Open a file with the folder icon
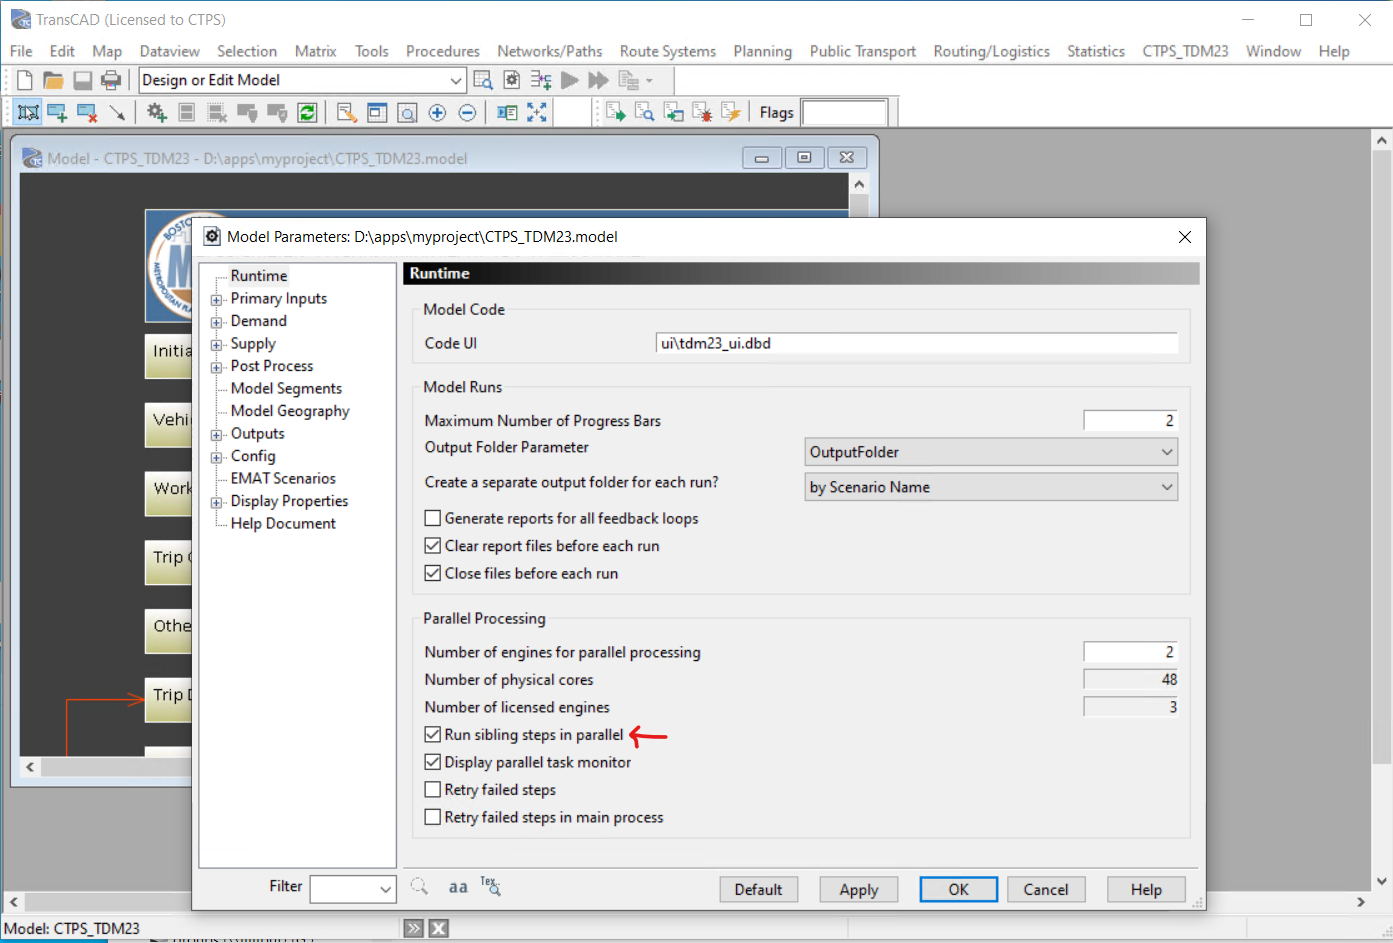The width and height of the screenshot is (1393, 943). pos(53,81)
